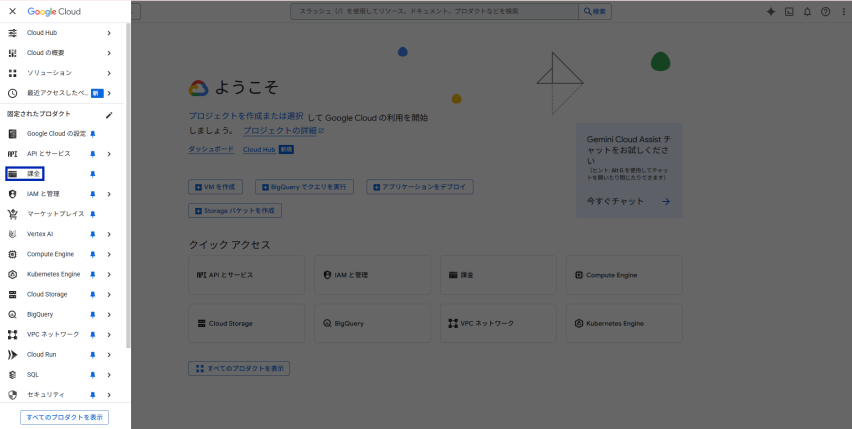
Task: Expand the Cloud Hub submenu chevron
Action: pos(109,33)
